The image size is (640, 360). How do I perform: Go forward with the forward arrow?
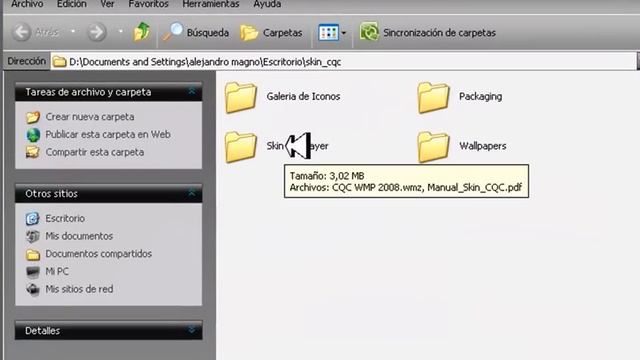(x=97, y=32)
